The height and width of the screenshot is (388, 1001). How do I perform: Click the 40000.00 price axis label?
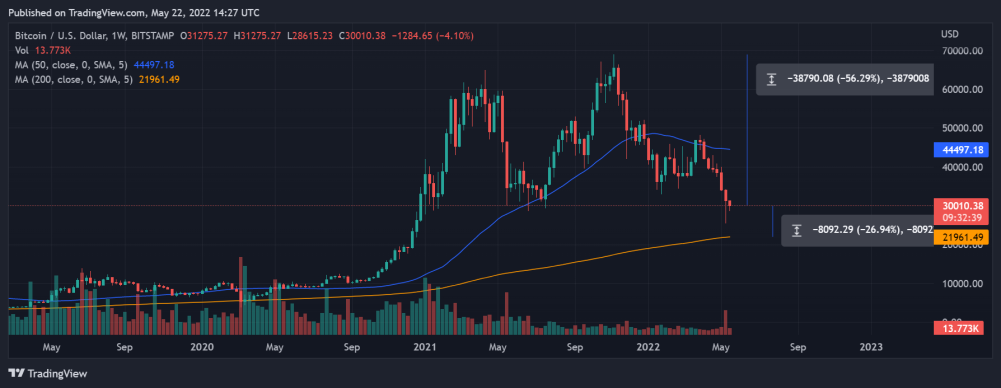tap(963, 167)
